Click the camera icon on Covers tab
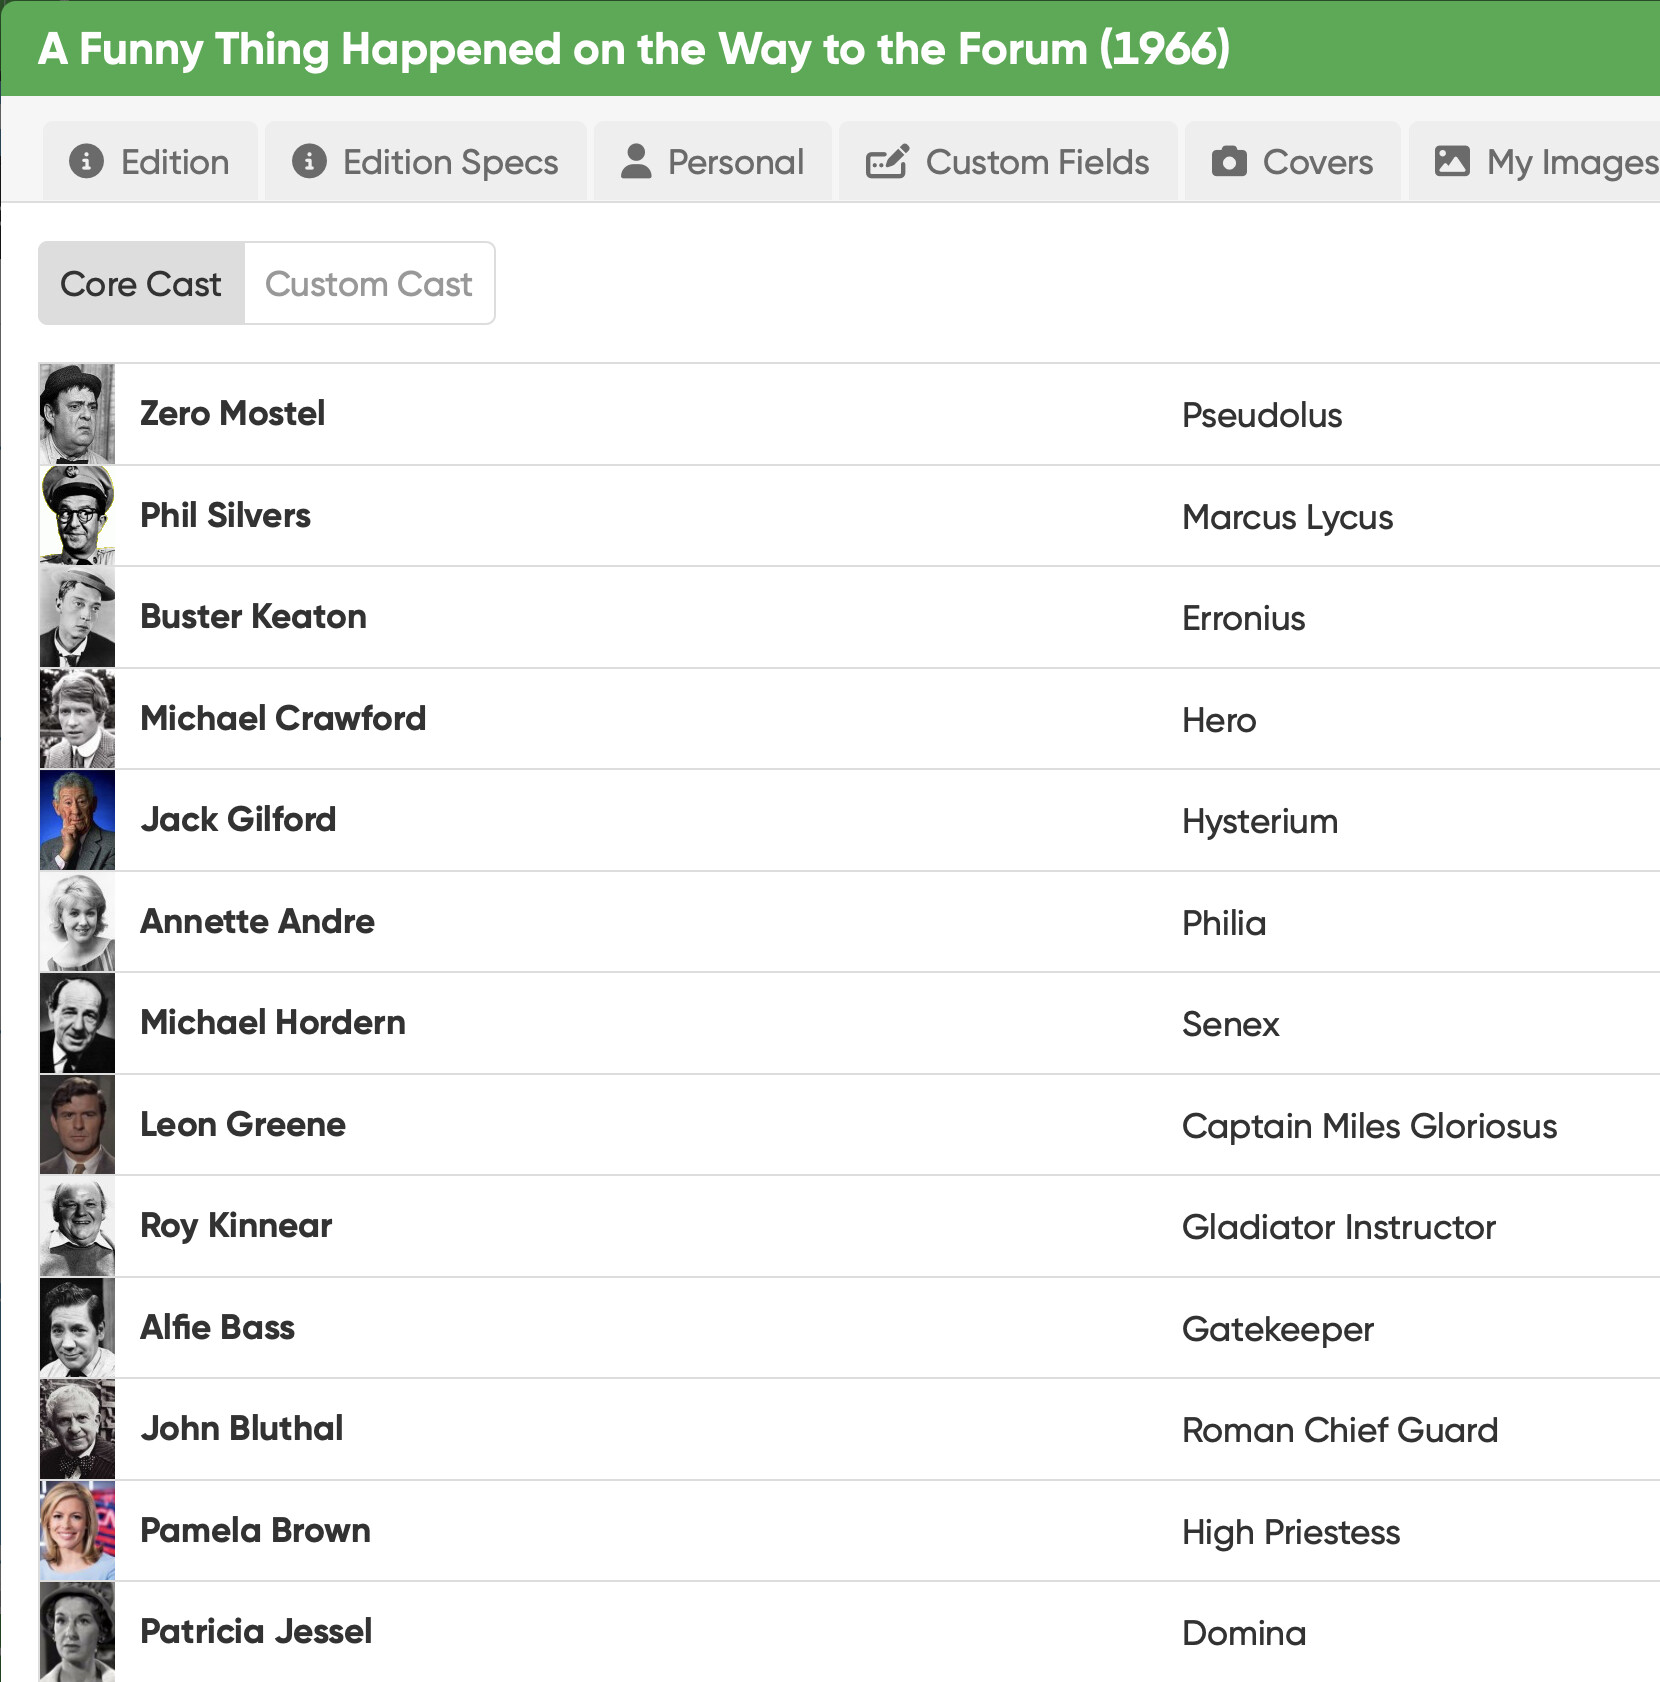Image resolution: width=1660 pixels, height=1682 pixels. pyautogui.click(x=1229, y=161)
